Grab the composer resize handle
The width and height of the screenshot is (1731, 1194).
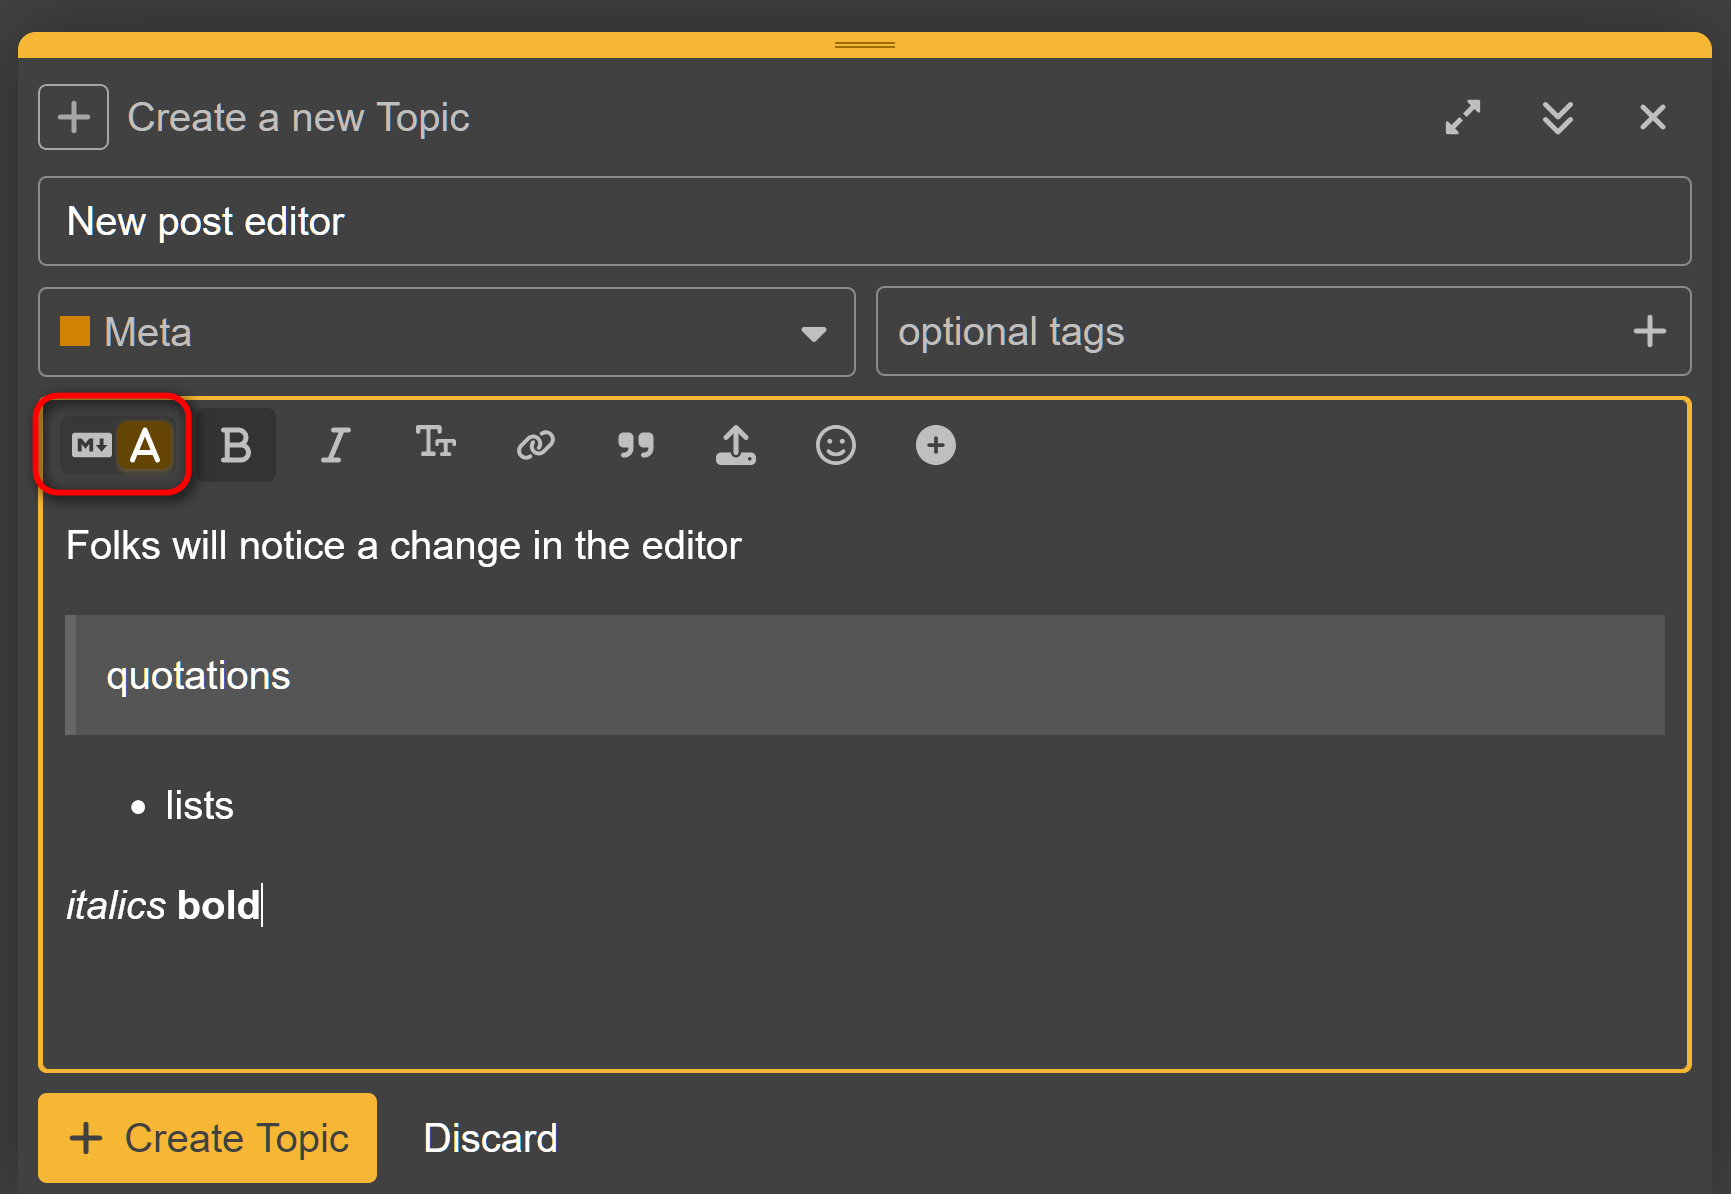click(x=865, y=45)
